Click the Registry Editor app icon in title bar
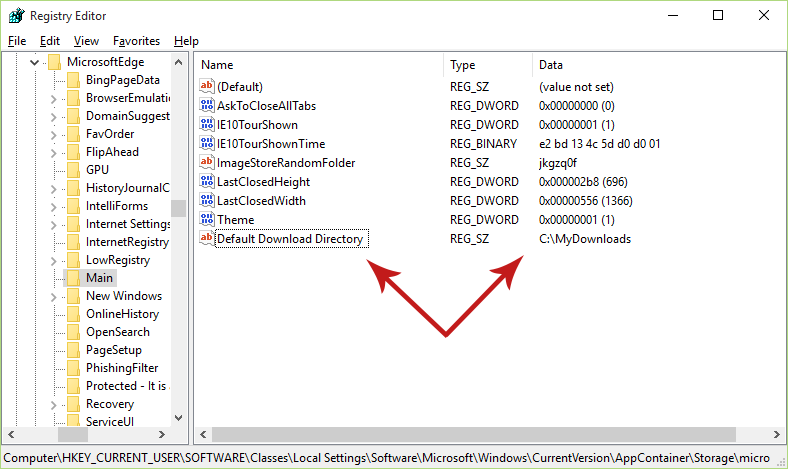788x469 pixels. pyautogui.click(x=16, y=16)
